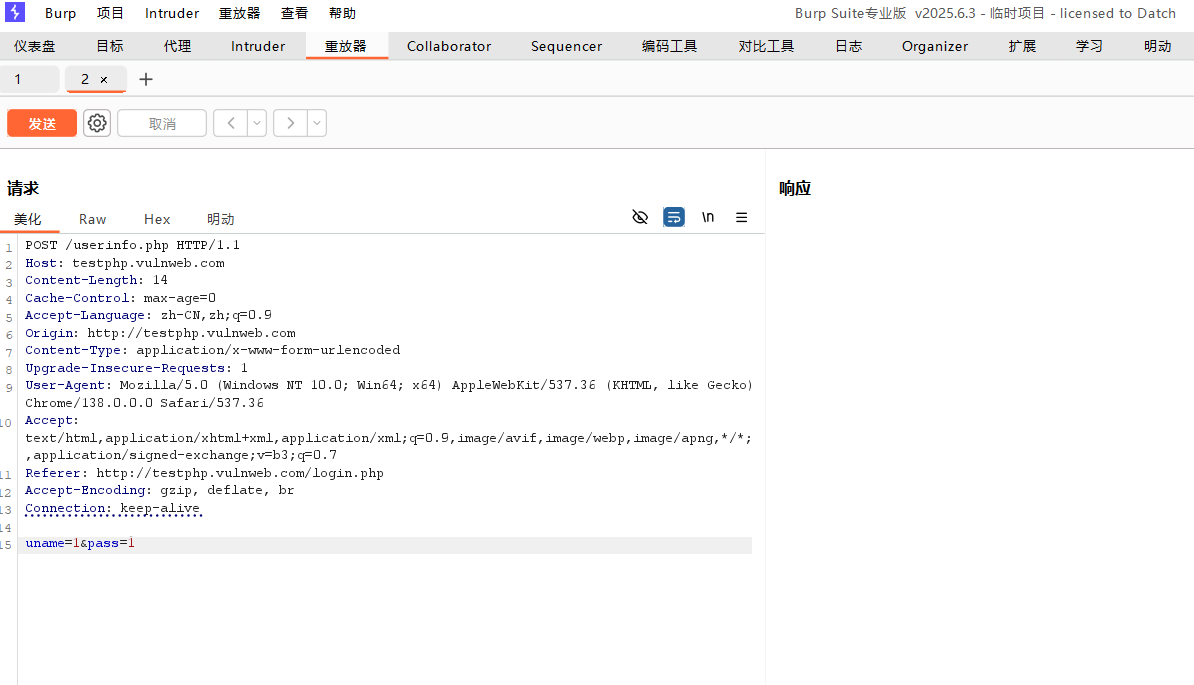The height and width of the screenshot is (685, 1194).
Task: Go forward to next request arrow
Action: point(290,123)
